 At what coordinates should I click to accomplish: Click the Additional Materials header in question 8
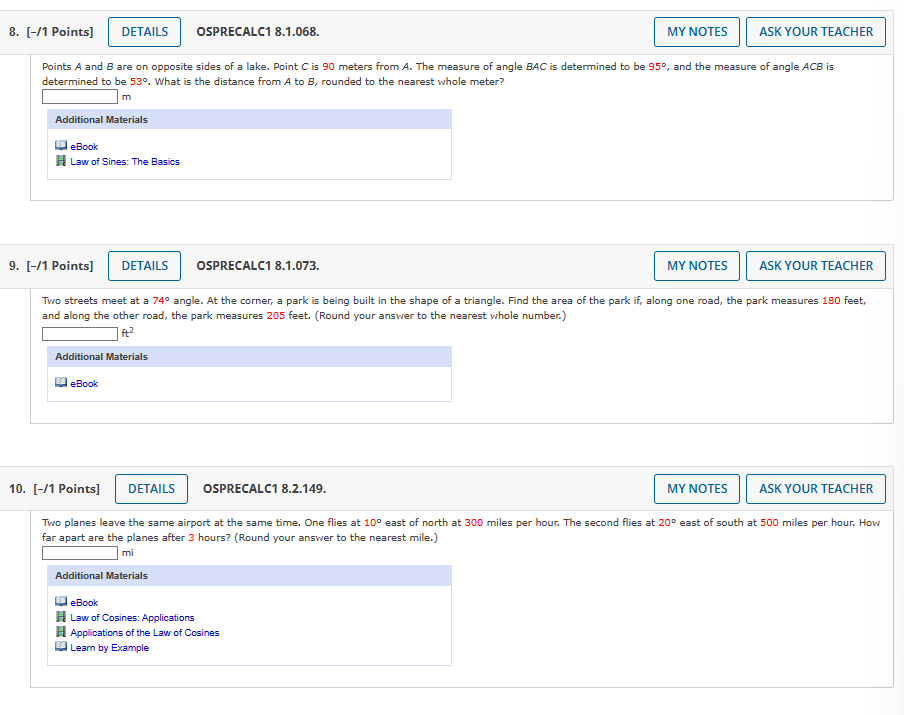pos(250,119)
